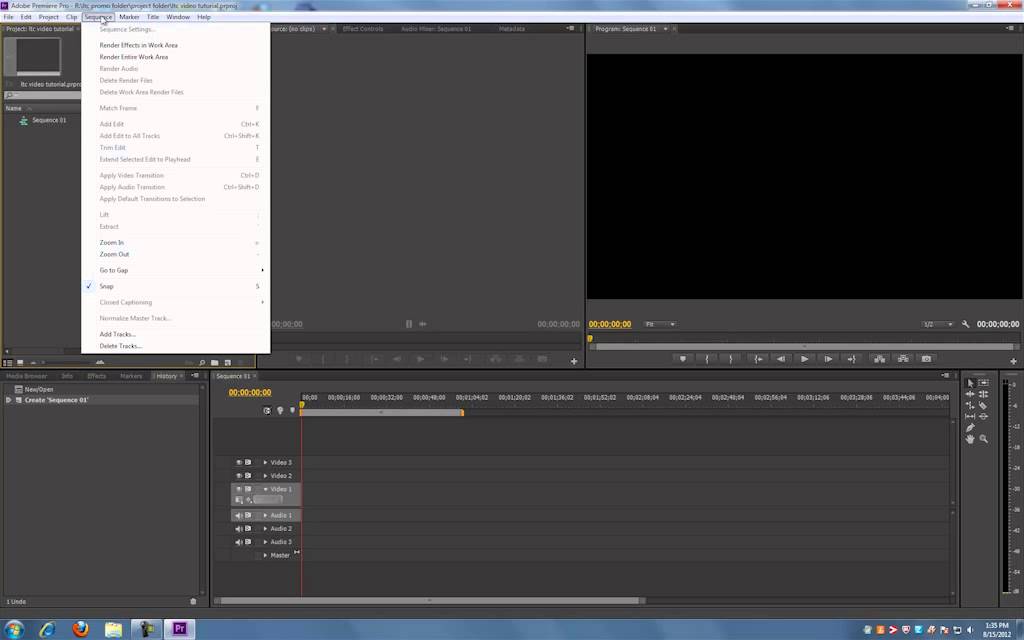Toggle the Snap option in Sequence menu
Image resolution: width=1024 pixels, height=640 pixels.
[x=107, y=286]
